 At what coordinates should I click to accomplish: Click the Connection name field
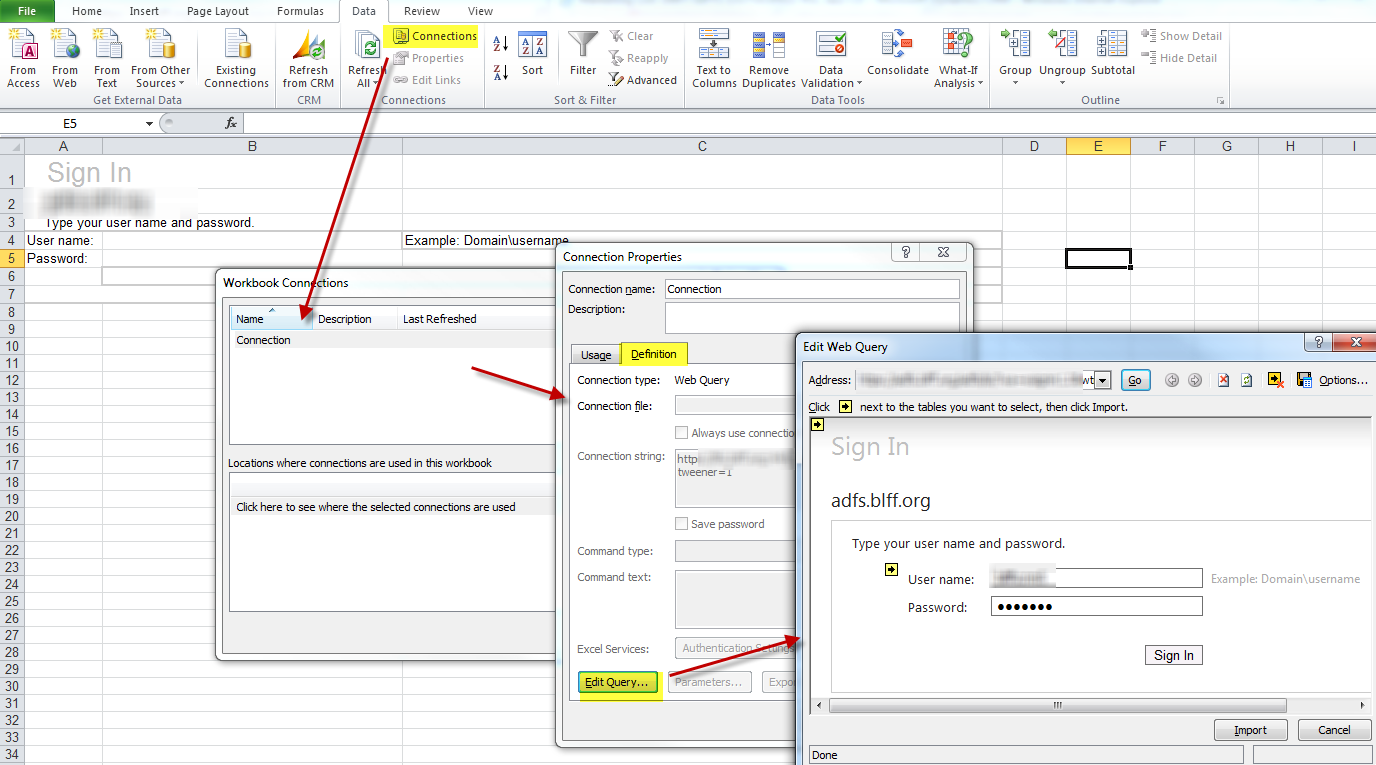pyautogui.click(x=812, y=289)
